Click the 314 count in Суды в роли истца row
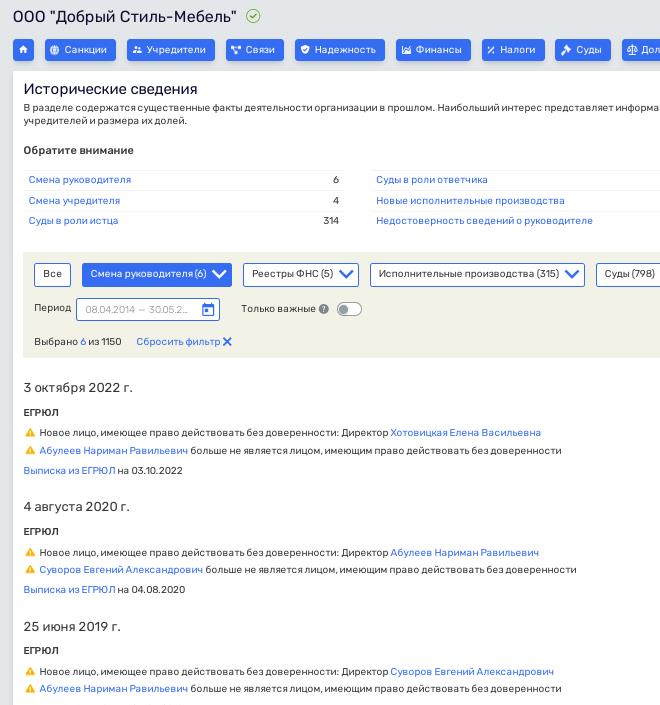The image size is (660, 705). pos(331,221)
